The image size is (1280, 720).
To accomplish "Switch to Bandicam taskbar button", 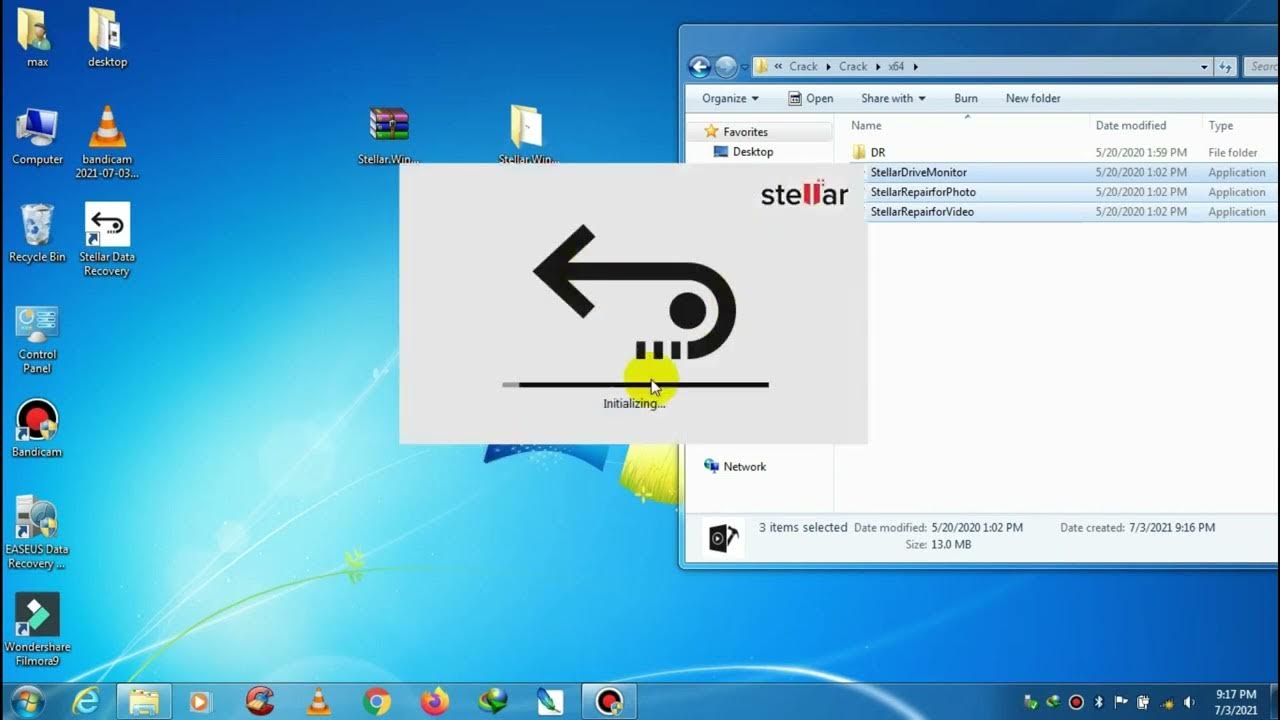I will (x=609, y=702).
